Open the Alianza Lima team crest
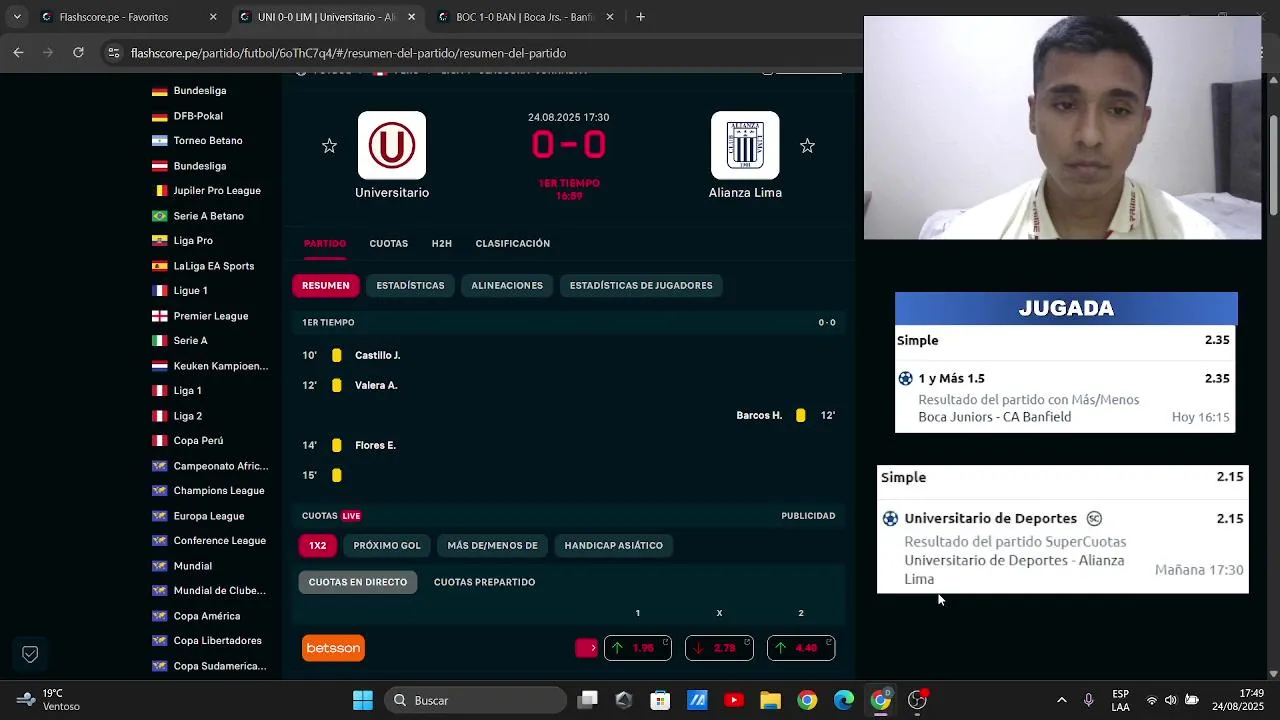 pos(745,146)
